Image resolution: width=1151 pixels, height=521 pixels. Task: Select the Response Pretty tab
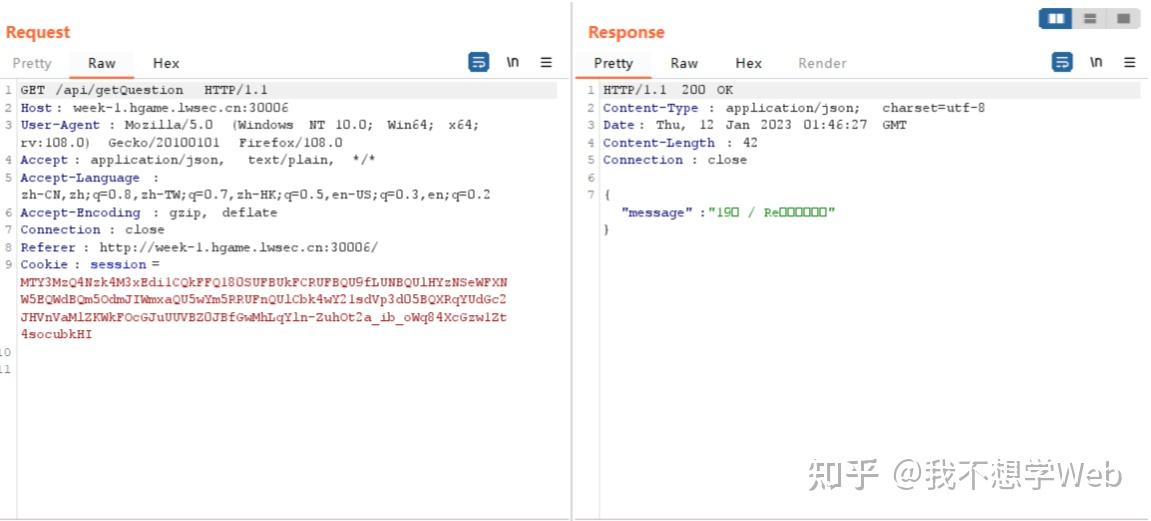[613, 63]
